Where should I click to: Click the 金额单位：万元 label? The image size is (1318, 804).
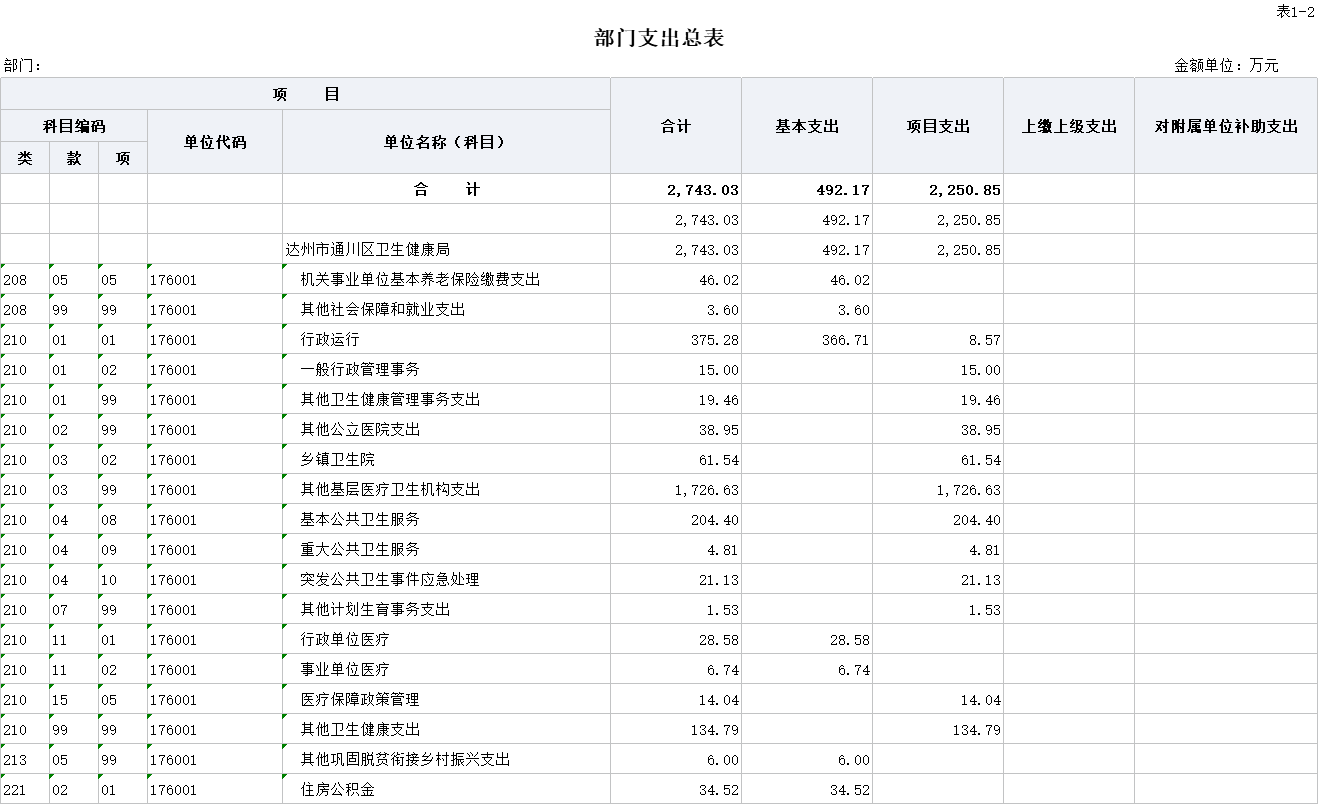tap(1226, 66)
